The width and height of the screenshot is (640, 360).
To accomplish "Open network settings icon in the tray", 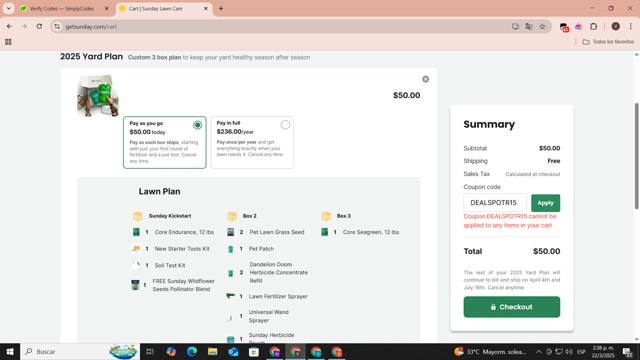I will pos(559,351).
